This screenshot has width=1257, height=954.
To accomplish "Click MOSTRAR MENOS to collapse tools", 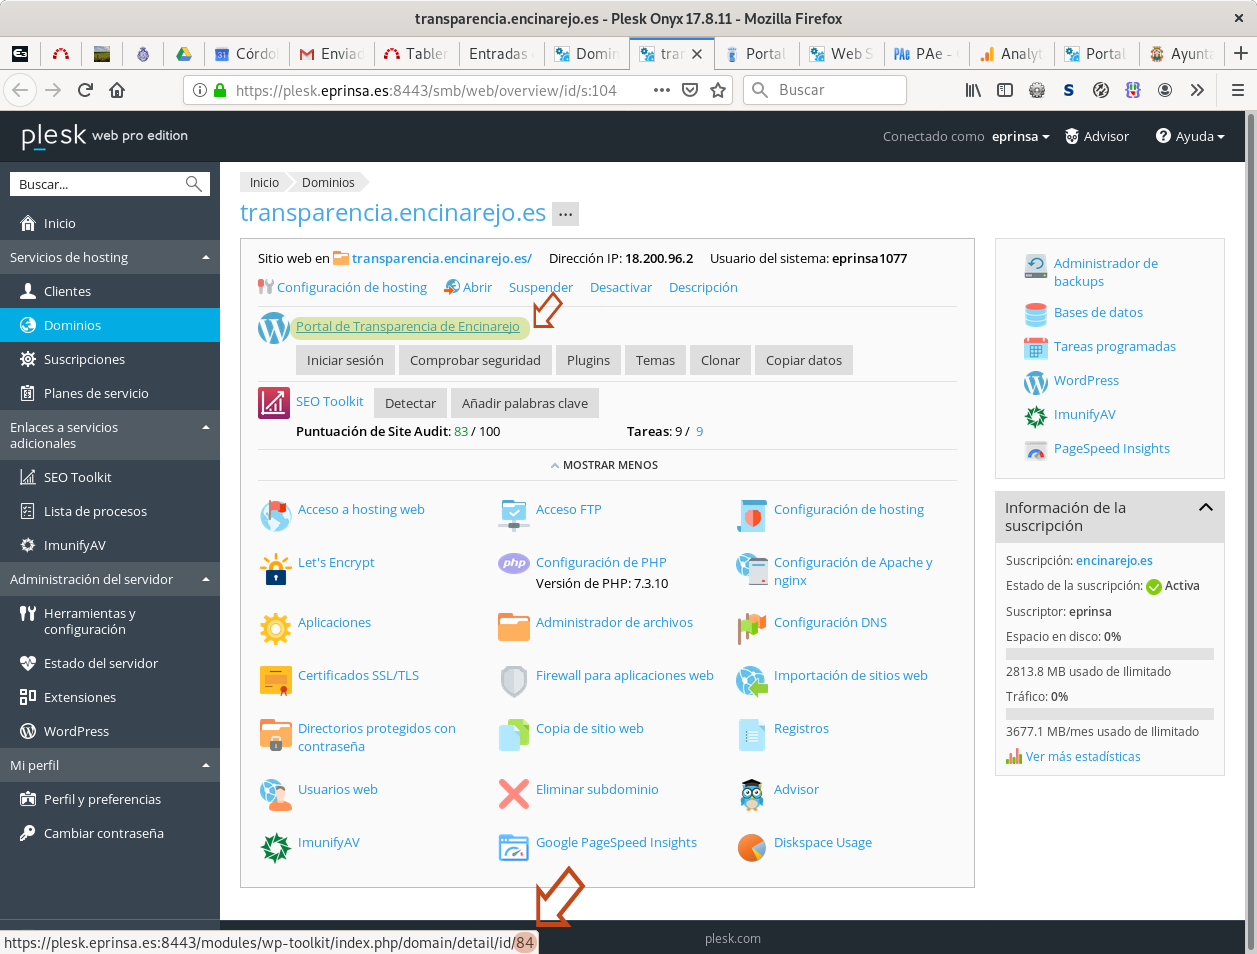I will (604, 465).
